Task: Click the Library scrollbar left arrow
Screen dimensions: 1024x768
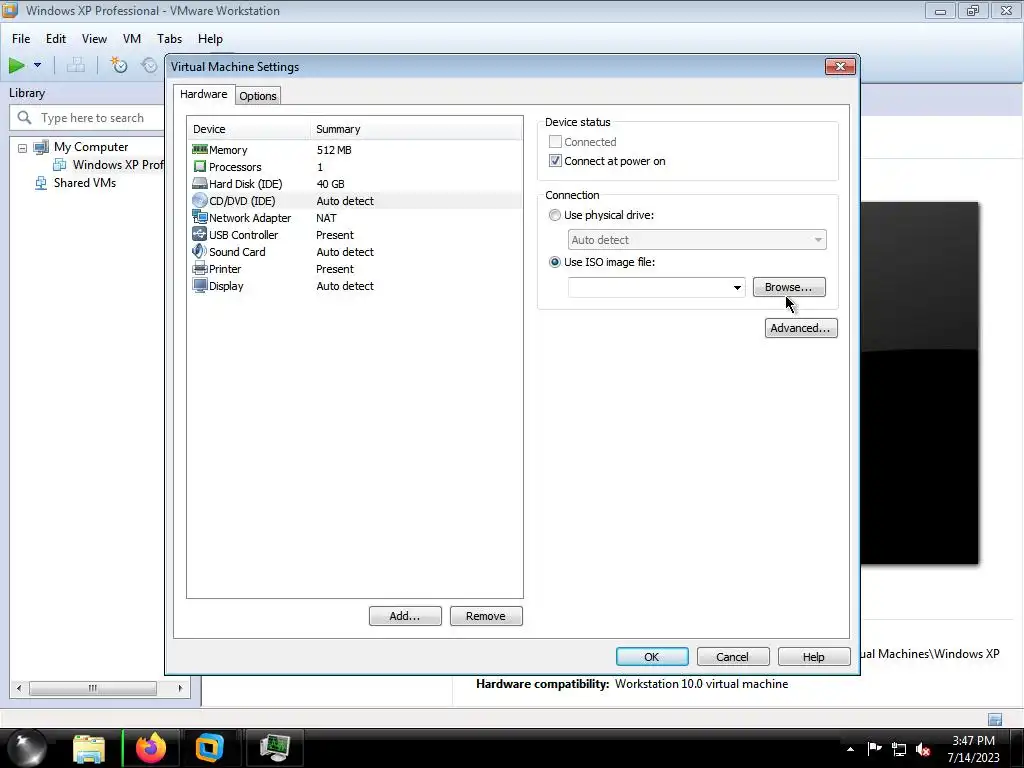Action: click(x=19, y=688)
